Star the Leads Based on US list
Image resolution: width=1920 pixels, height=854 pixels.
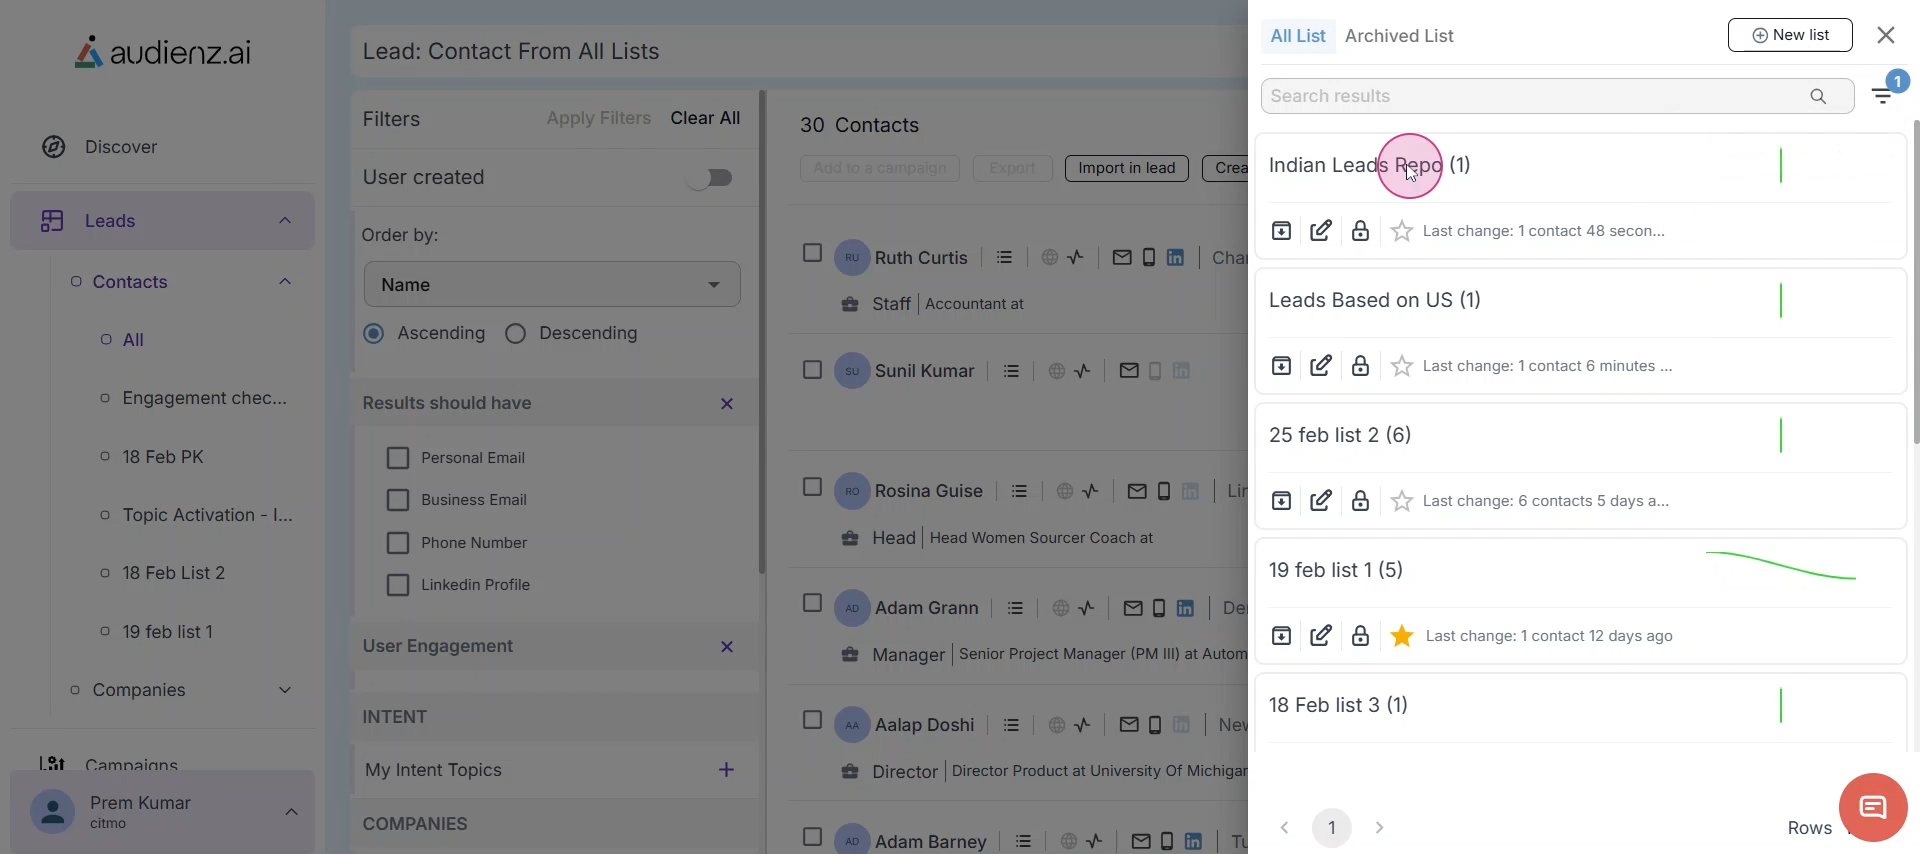pyautogui.click(x=1402, y=366)
